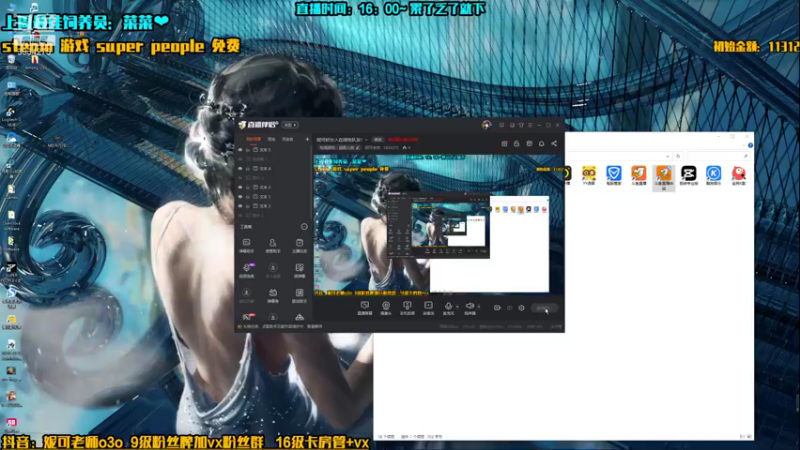Screen dimensions: 800x450
Task: Open the Logitech desktop icon
Action: (11, 117)
